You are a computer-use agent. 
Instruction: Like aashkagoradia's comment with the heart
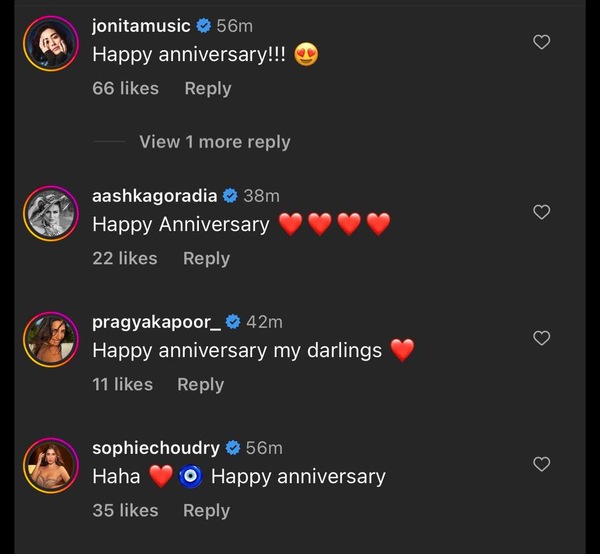click(x=541, y=212)
